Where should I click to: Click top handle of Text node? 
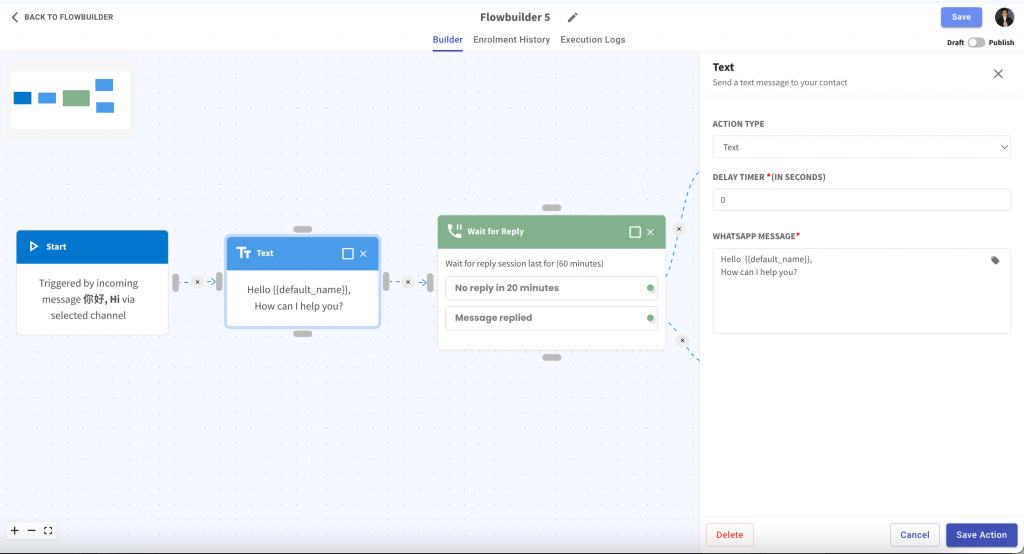click(x=302, y=229)
